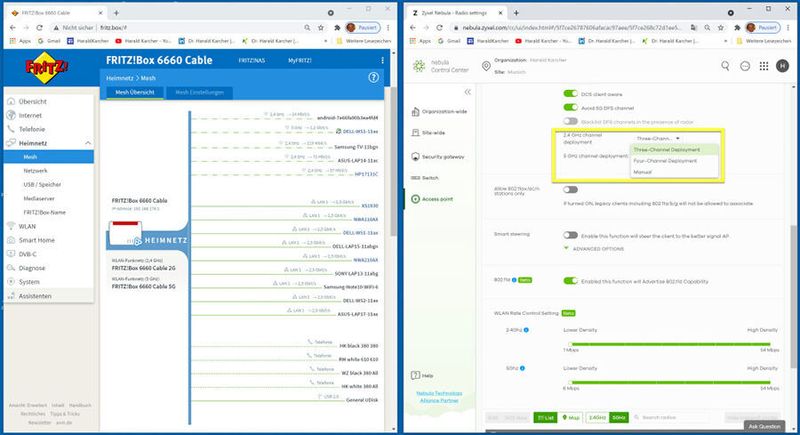Click the Map view button

coord(571,417)
